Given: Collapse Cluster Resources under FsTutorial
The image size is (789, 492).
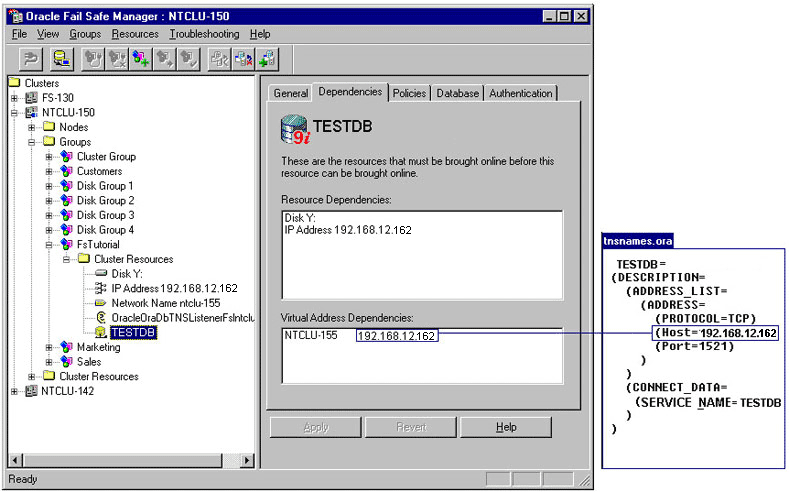Looking at the screenshot, I should click(66, 260).
